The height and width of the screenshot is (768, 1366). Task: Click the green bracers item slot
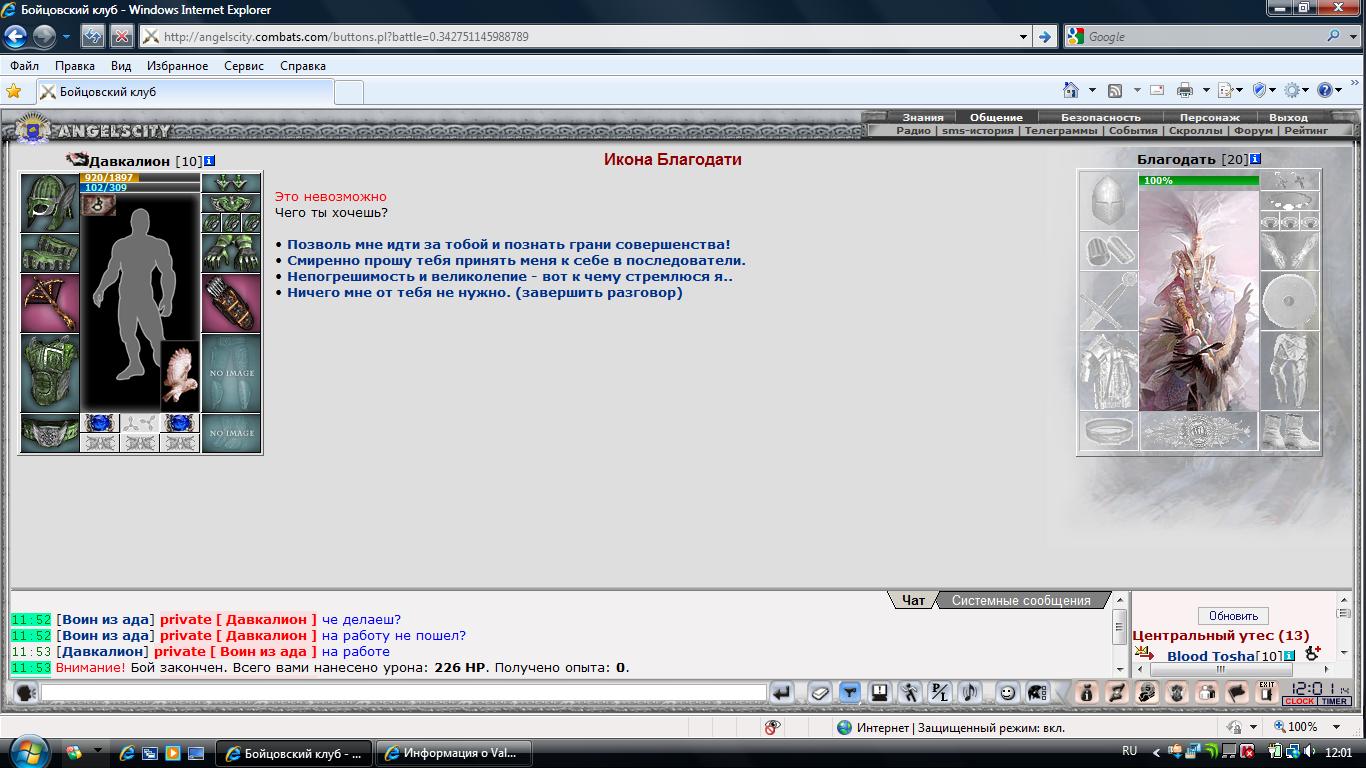click(50, 253)
